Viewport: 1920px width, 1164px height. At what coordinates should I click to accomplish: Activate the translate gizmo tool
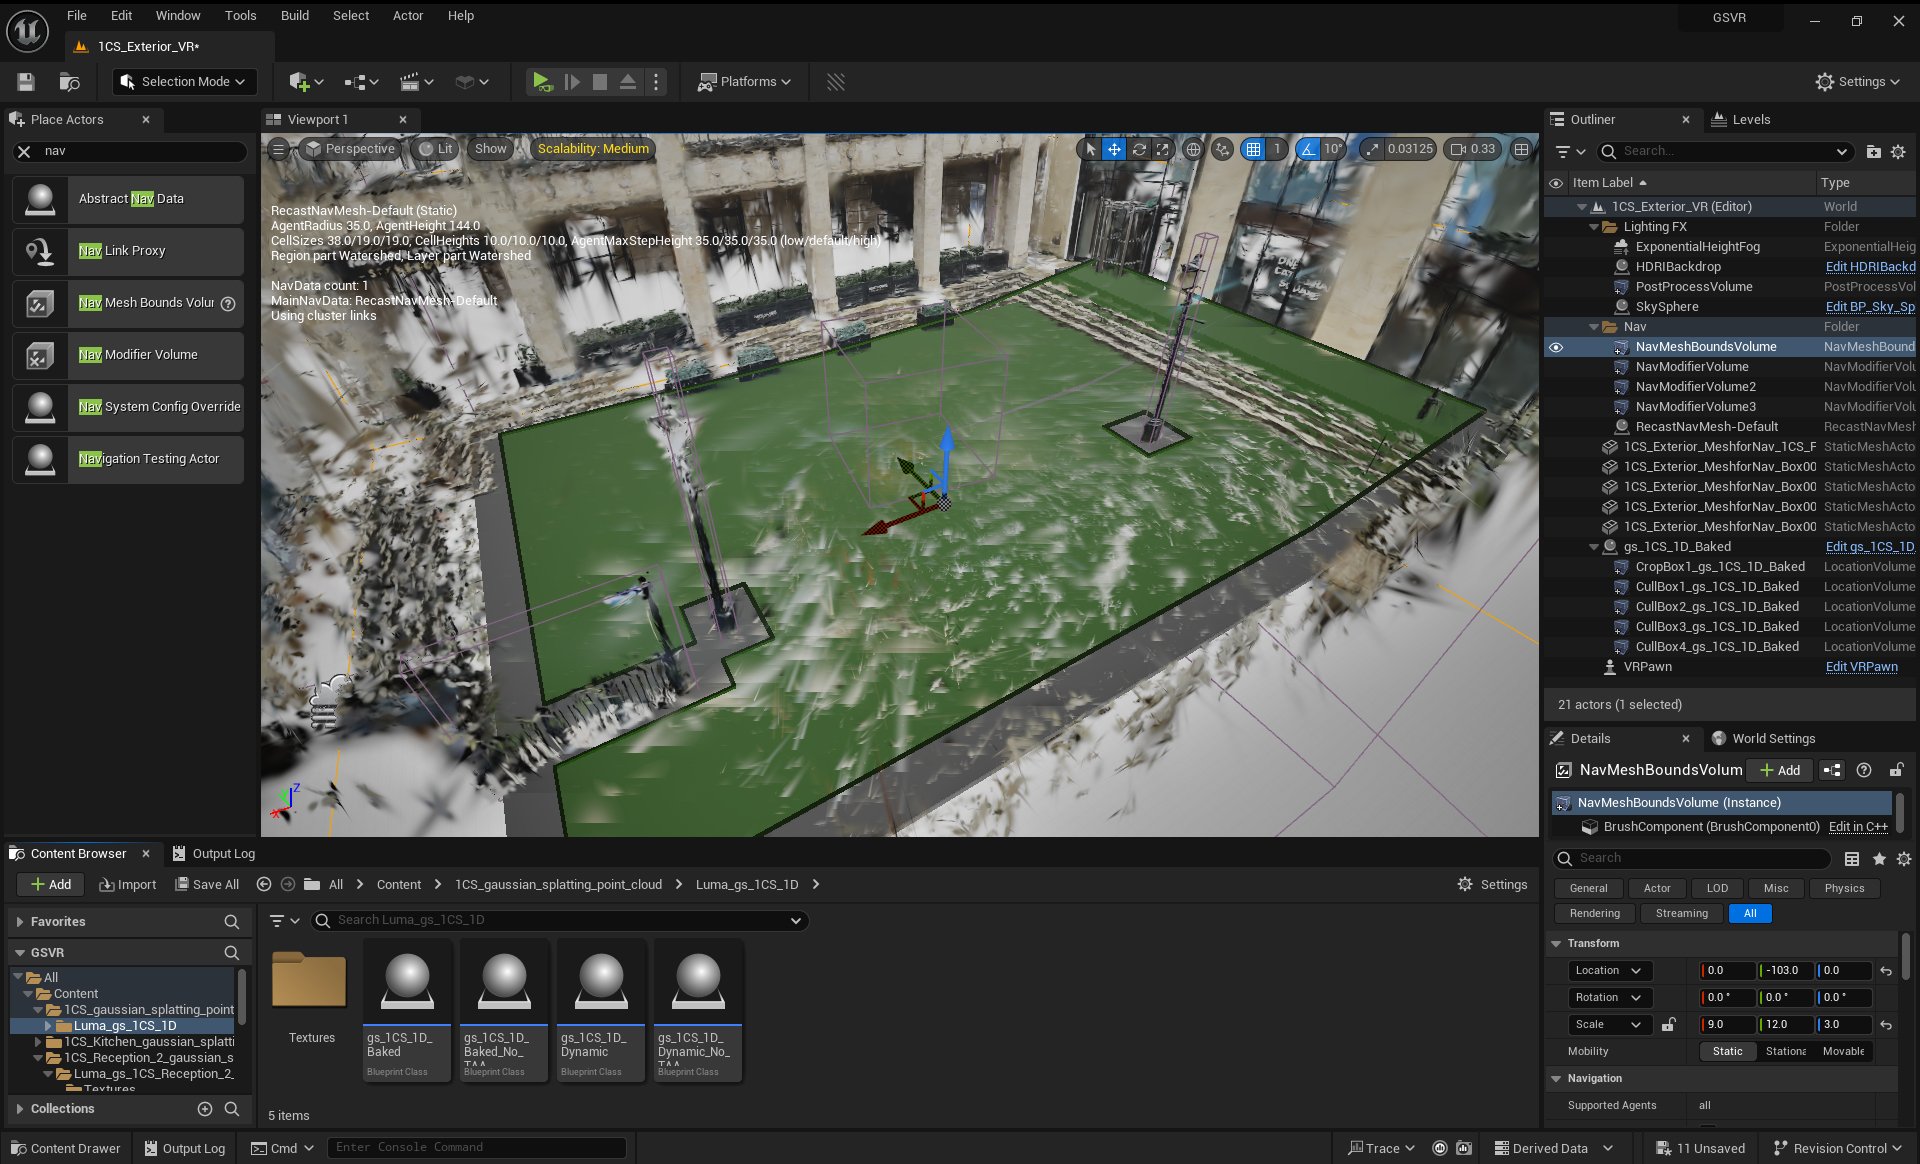tap(1114, 149)
